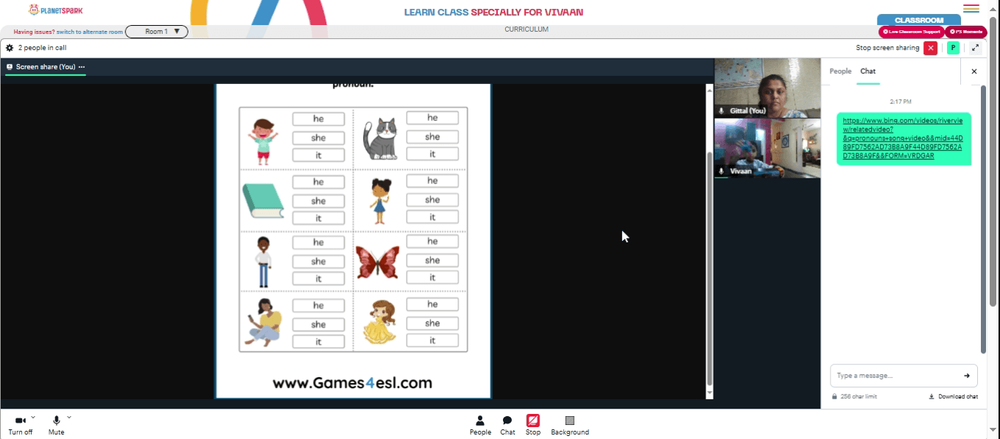Open the Background effects option

coord(570,425)
